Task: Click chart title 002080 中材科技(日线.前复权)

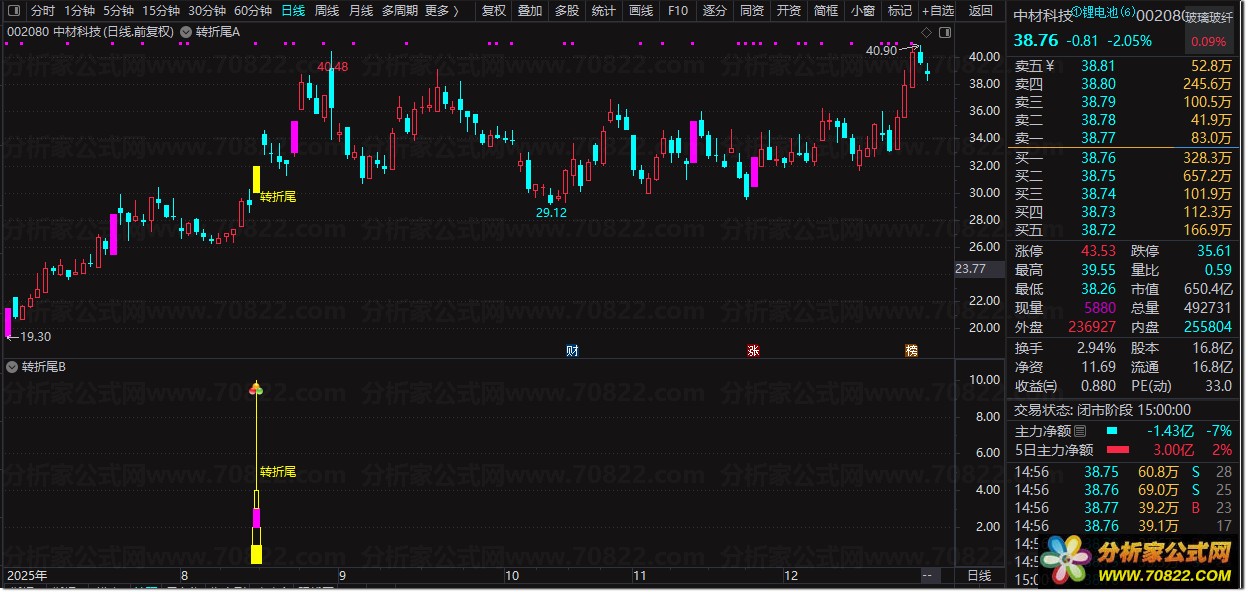Action: 90,32
